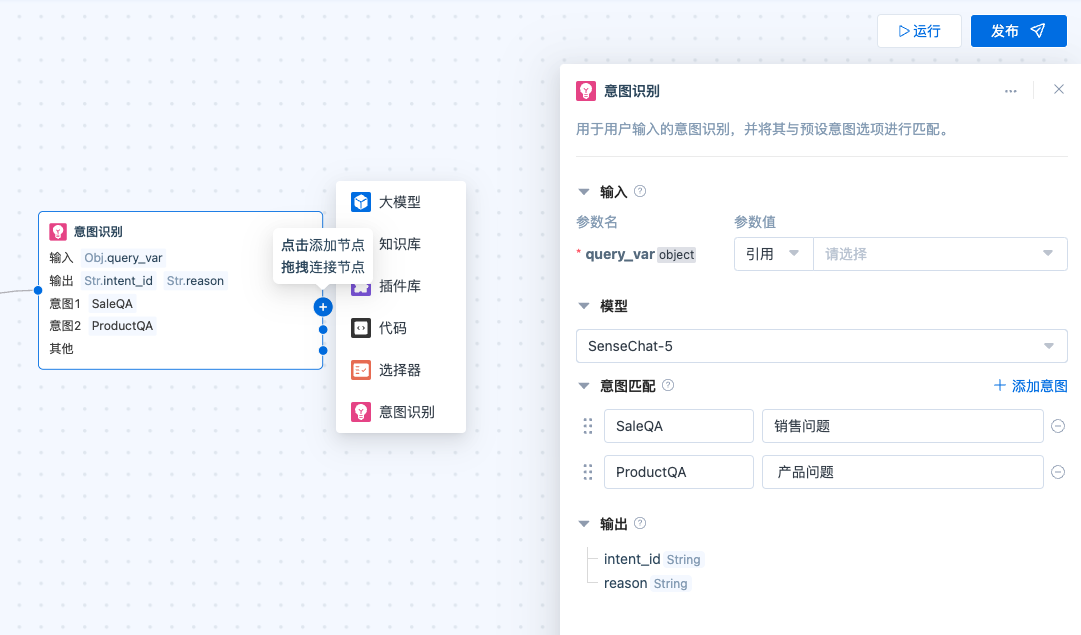Collapse the 意图匹配 section

pos(584,386)
